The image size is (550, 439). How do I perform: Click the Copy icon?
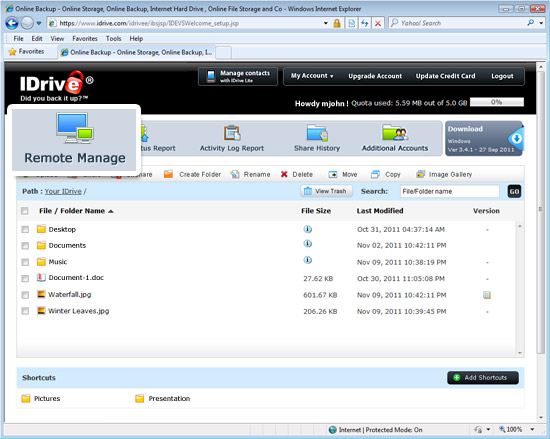(375, 174)
